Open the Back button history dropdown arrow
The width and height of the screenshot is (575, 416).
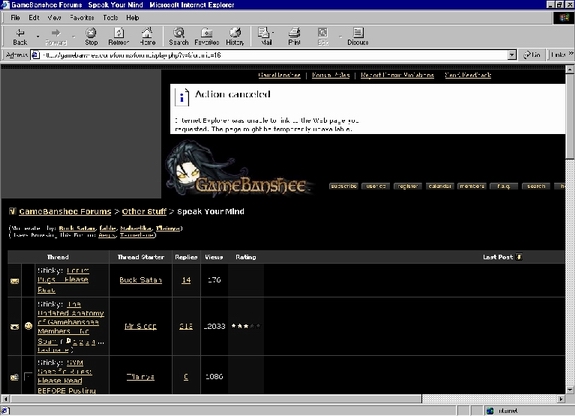38,37
